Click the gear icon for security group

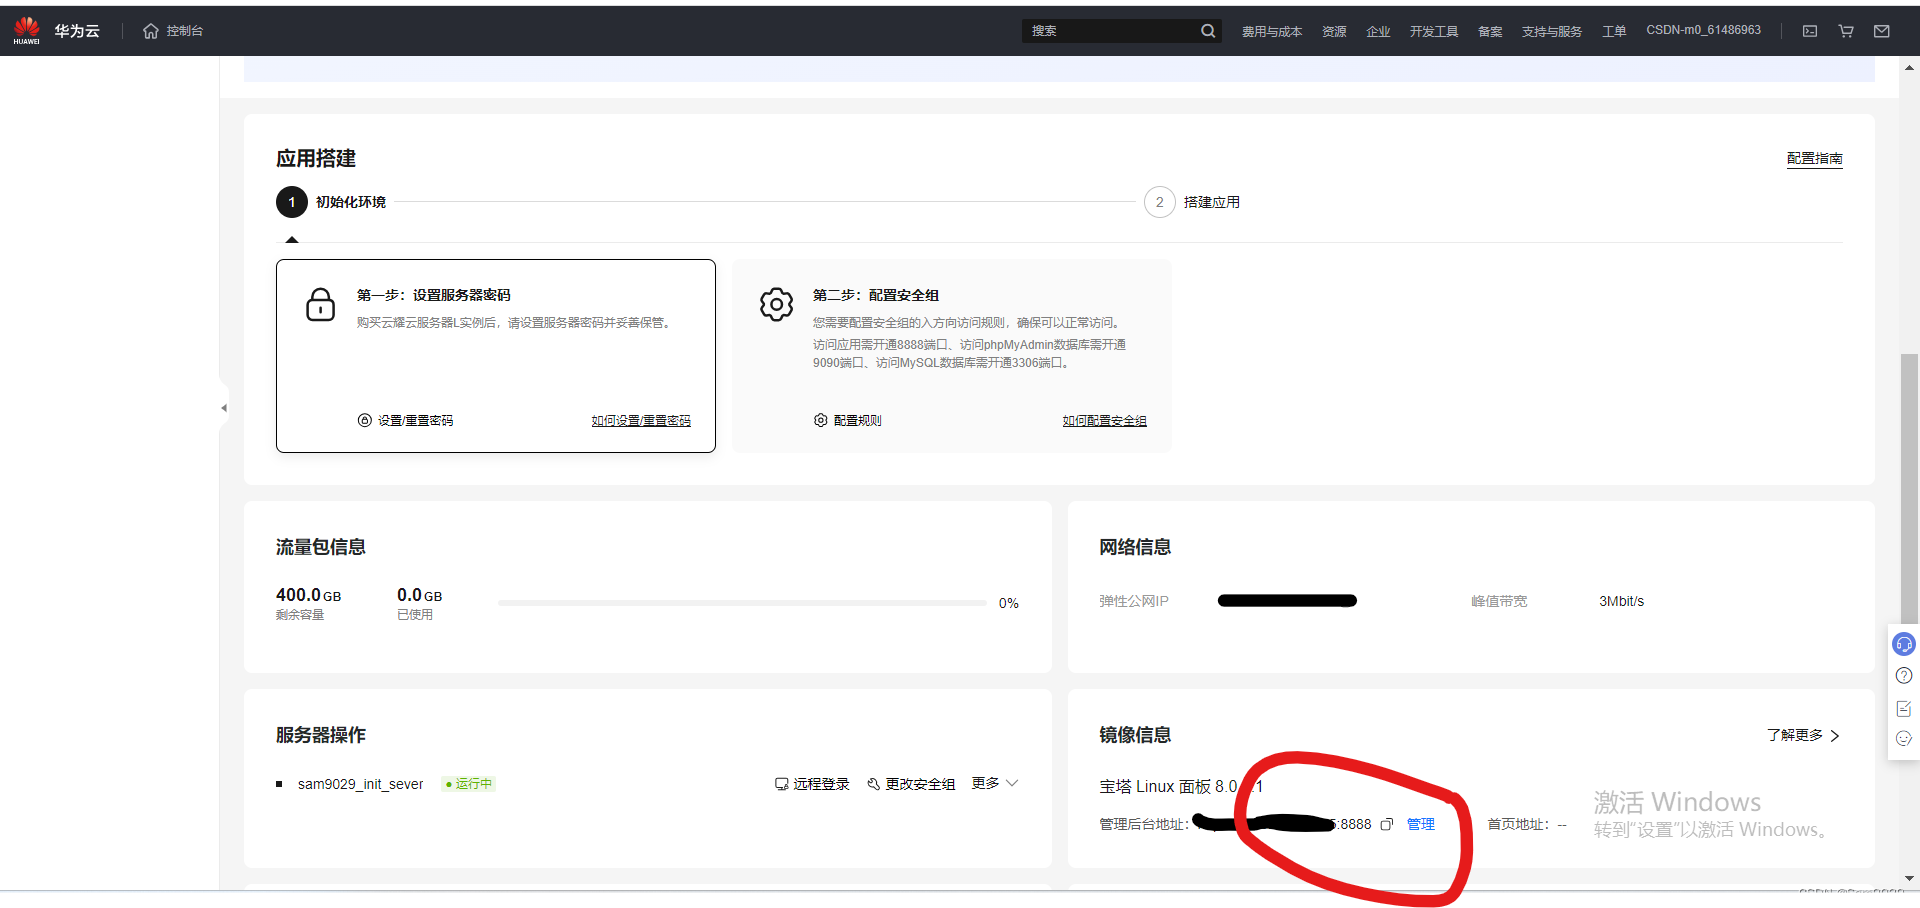tap(776, 304)
